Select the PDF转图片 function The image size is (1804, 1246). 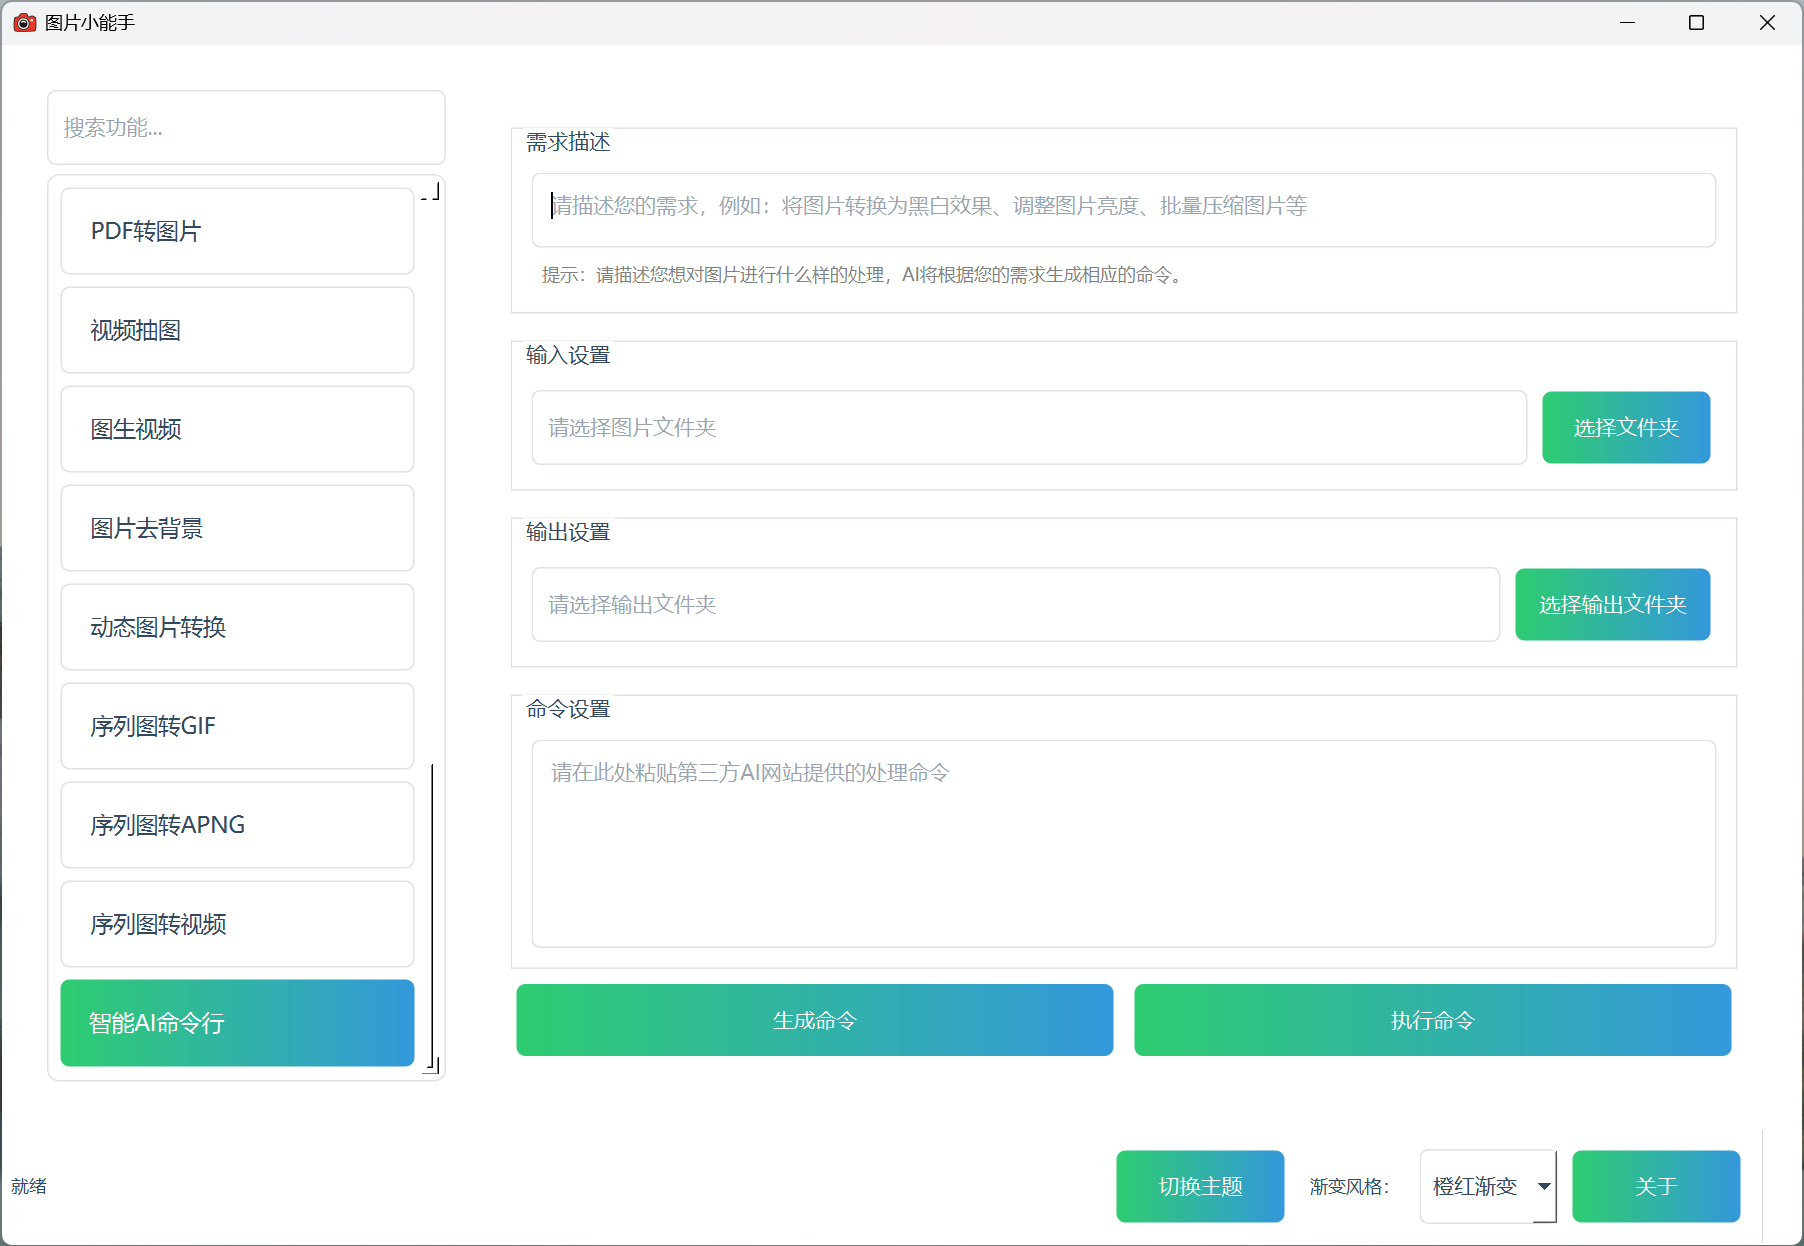click(x=237, y=231)
